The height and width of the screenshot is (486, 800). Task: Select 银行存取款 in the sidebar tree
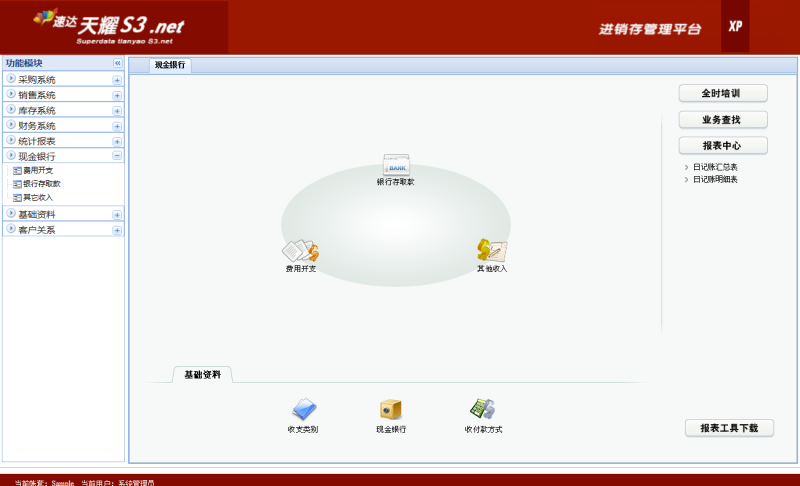pyautogui.click(x=41, y=184)
